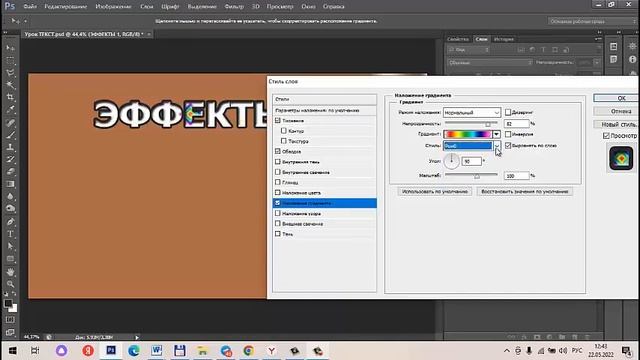640x360 pixels.
Task: Select the Brush tool
Action: 10,135
